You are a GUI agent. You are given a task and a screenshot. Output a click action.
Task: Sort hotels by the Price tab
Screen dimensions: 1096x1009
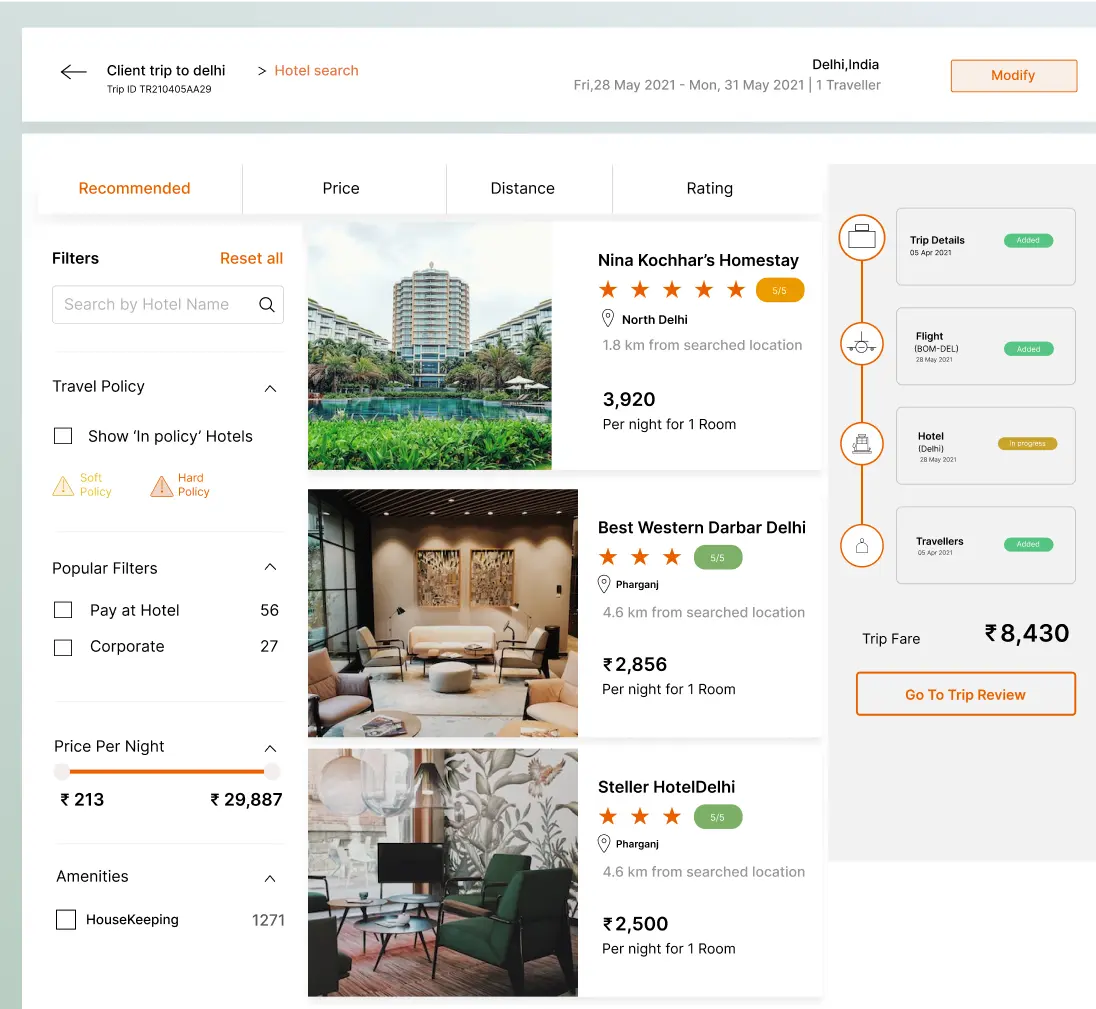click(x=341, y=188)
